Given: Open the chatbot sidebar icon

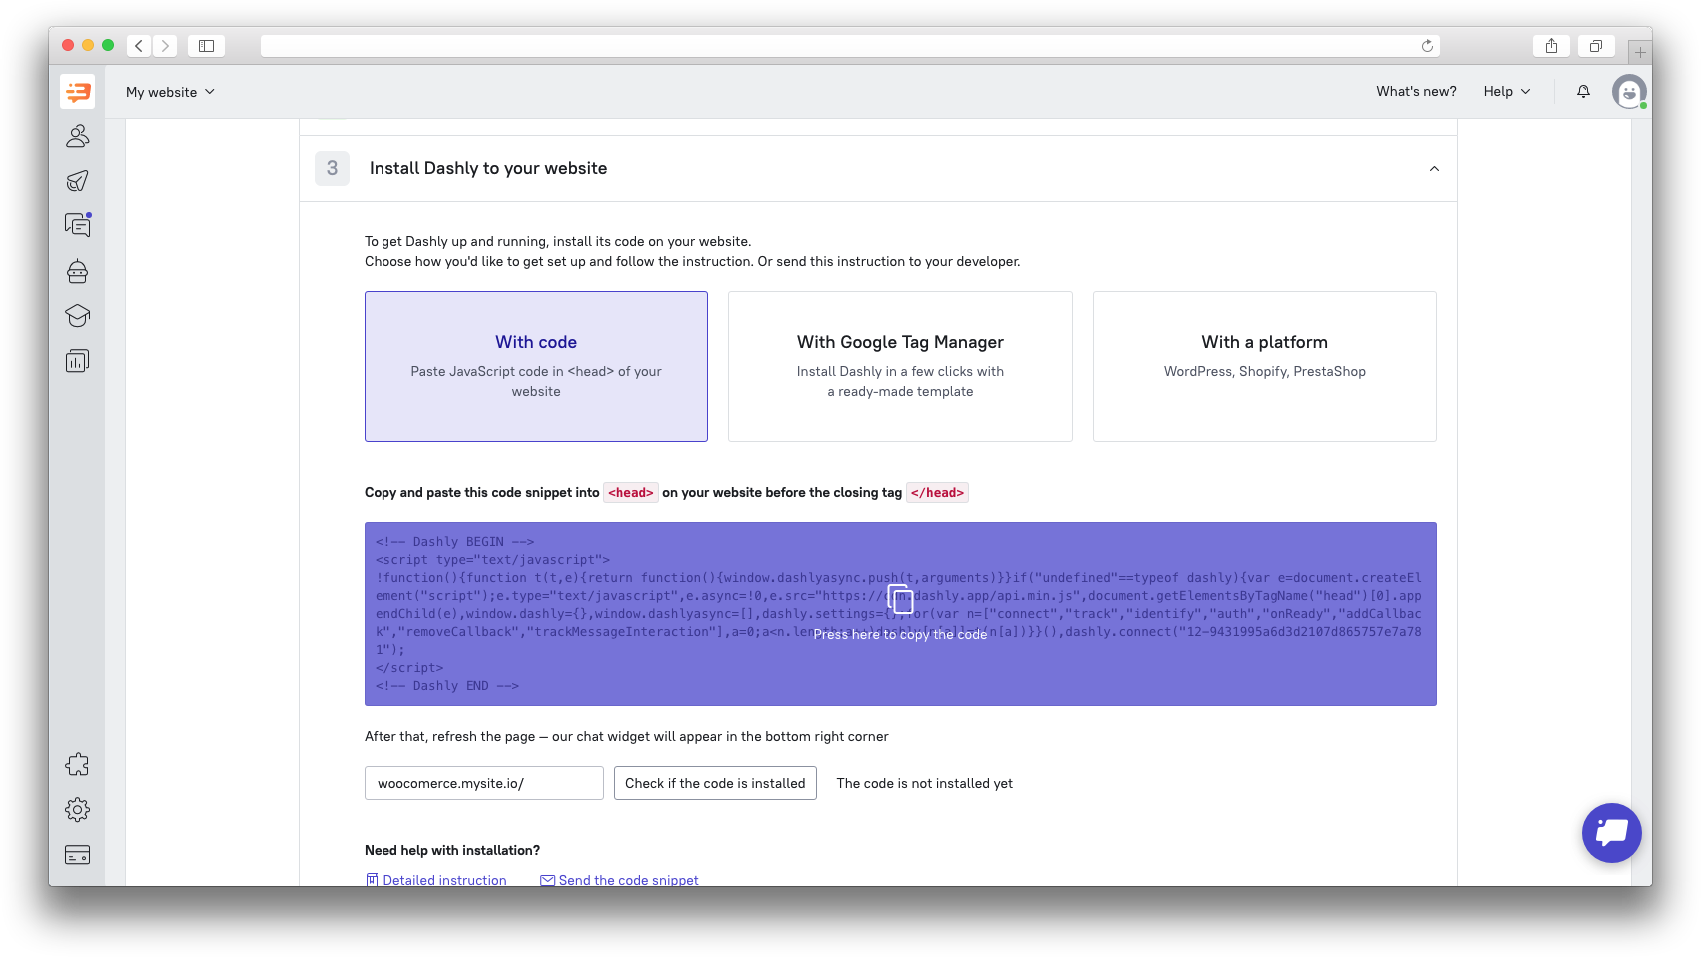Looking at the screenshot, I should coord(77,271).
